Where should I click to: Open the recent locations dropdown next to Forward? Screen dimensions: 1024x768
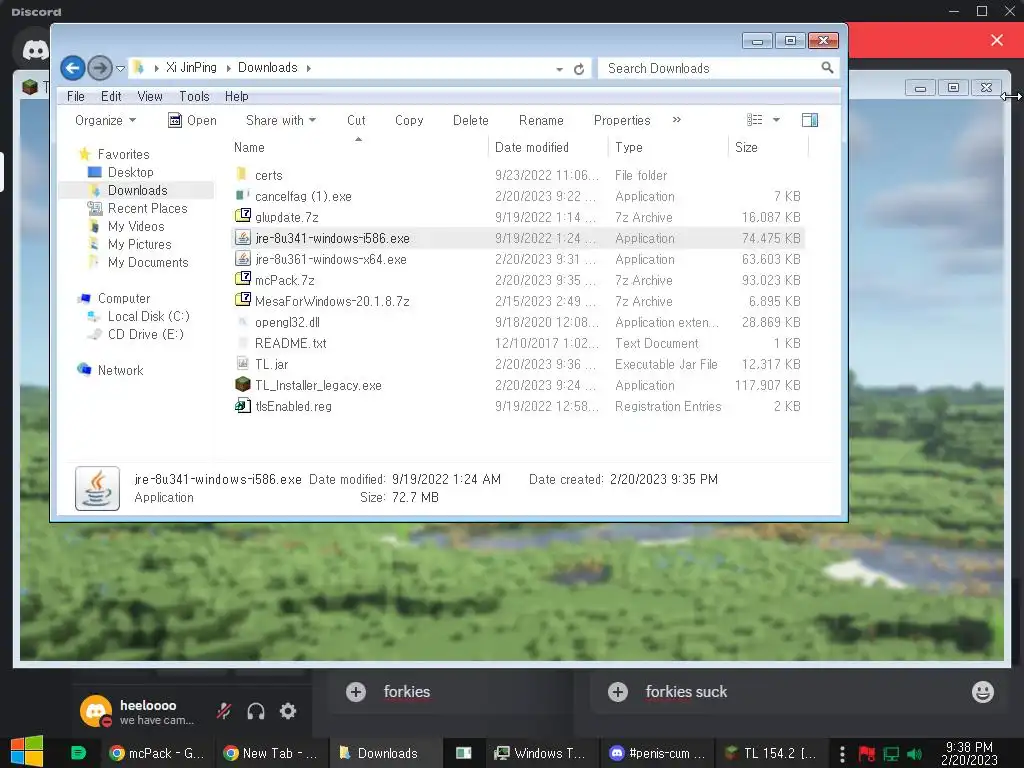click(120, 68)
